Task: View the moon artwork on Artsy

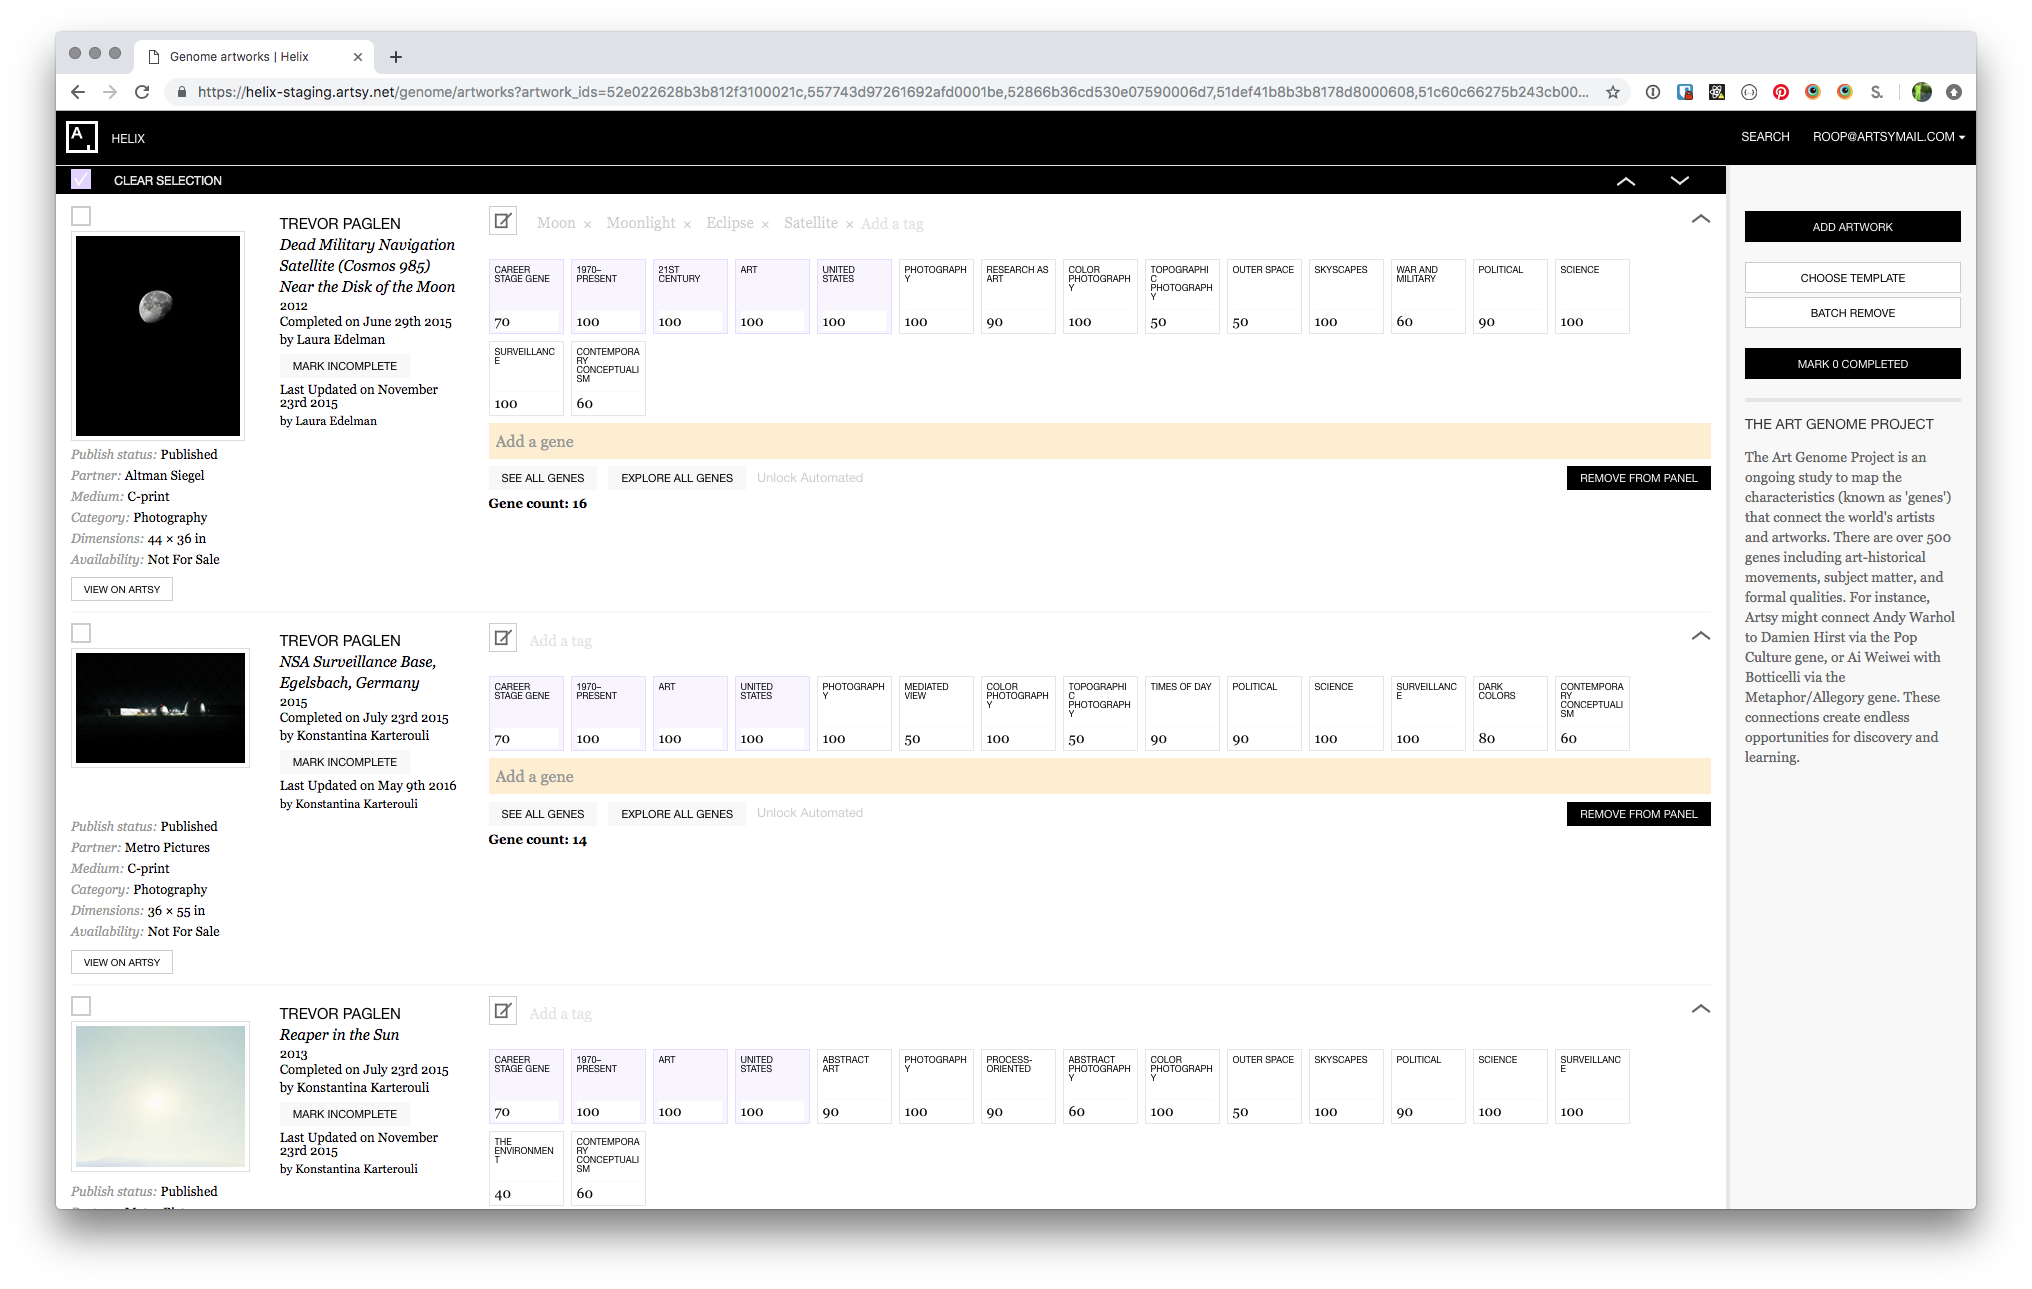Action: [x=122, y=589]
